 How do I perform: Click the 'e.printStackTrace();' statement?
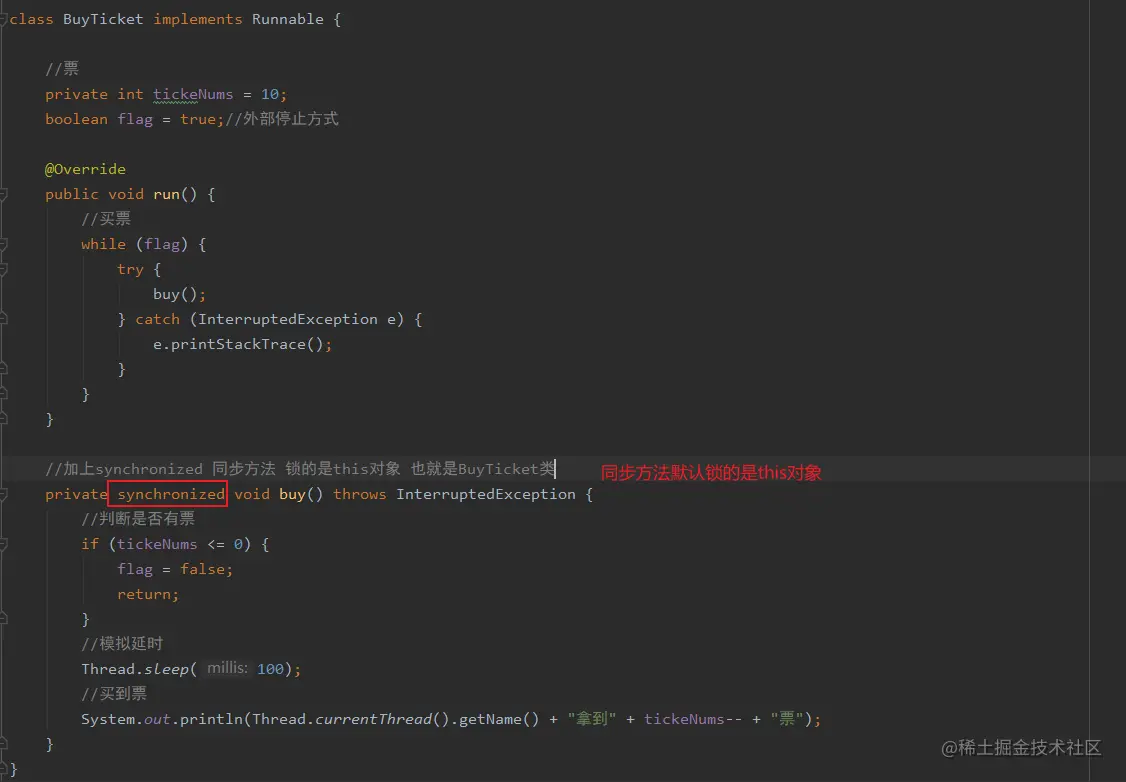(242, 344)
